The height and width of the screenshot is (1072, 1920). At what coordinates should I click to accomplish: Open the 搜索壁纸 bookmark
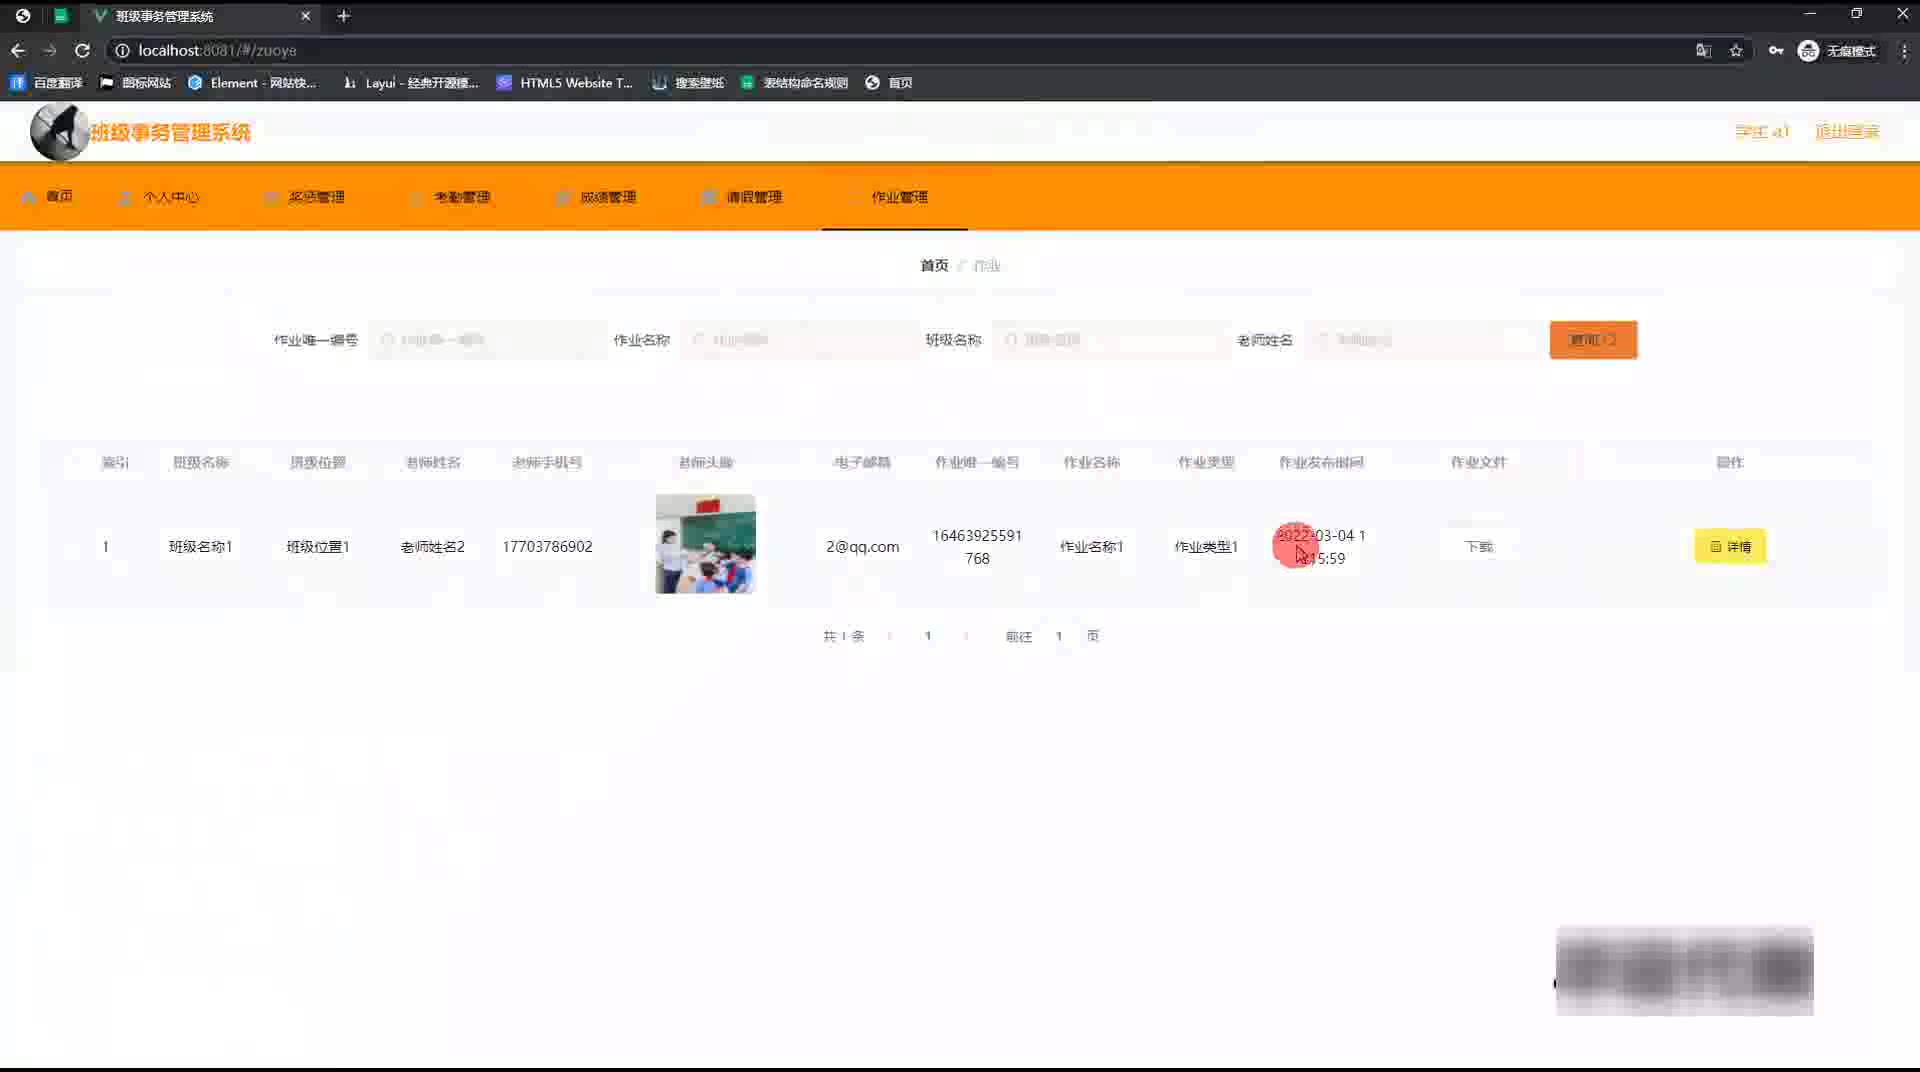tap(688, 83)
